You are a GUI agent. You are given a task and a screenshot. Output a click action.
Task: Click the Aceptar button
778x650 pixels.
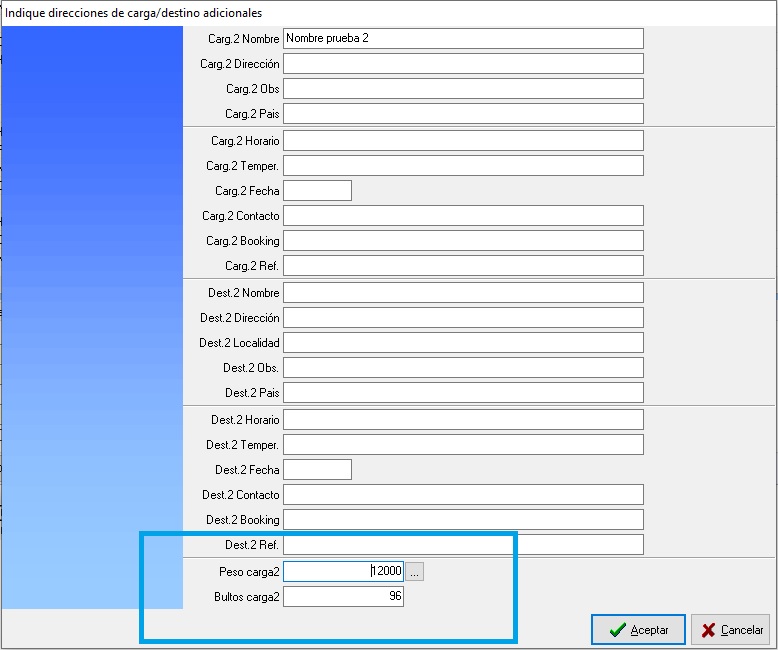coord(638,630)
